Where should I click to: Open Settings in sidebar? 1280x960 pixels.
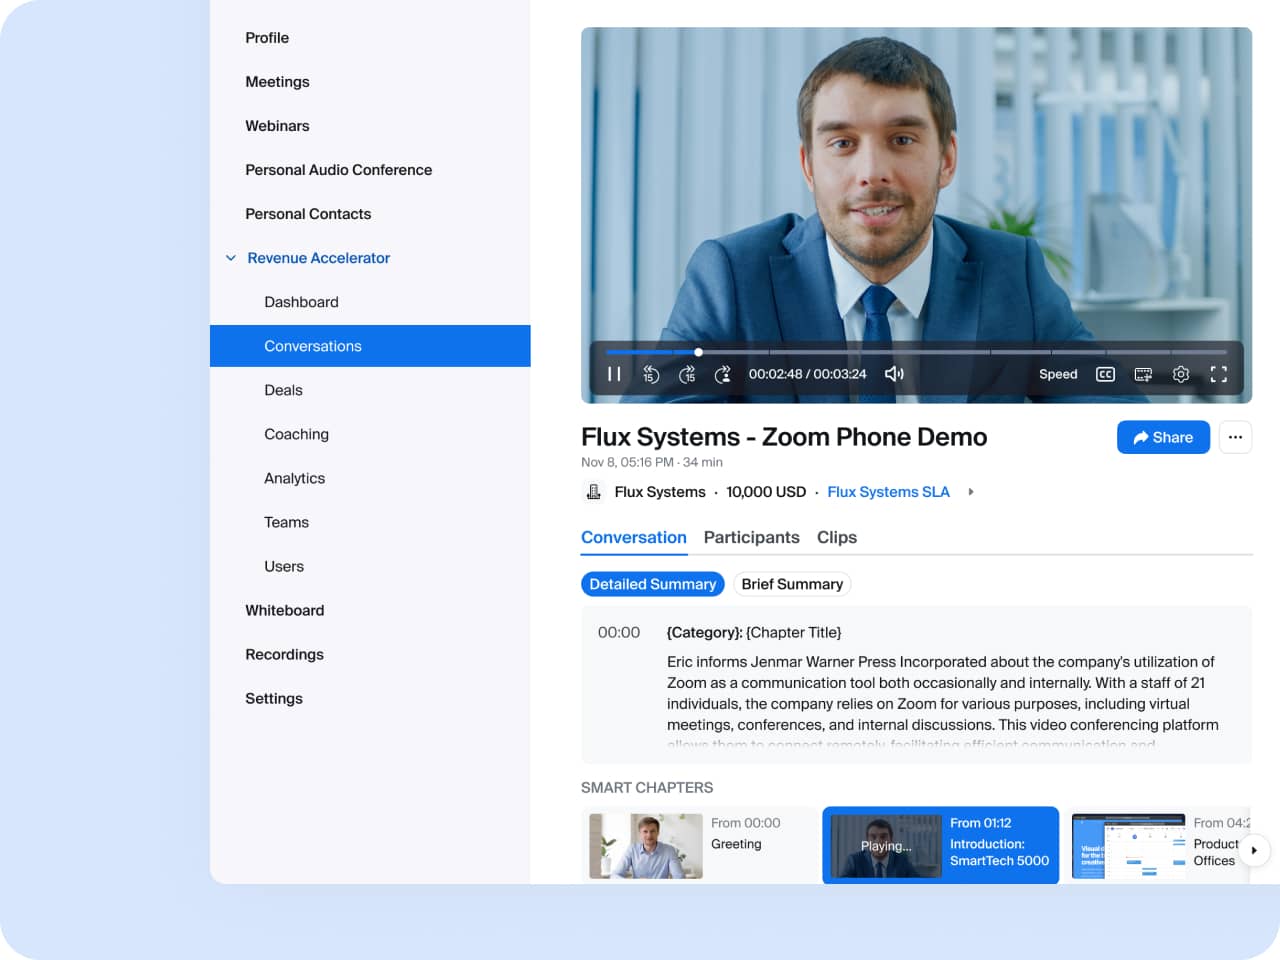[x=274, y=698]
